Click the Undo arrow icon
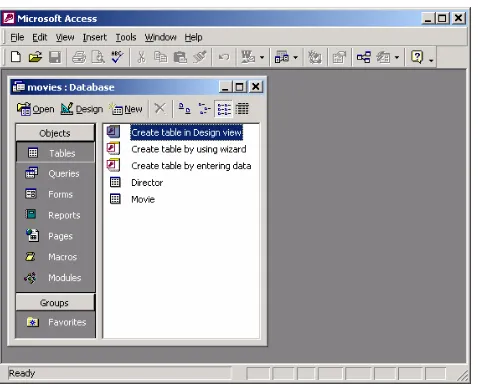Viewport: 478px width, 388px height. (x=224, y=57)
